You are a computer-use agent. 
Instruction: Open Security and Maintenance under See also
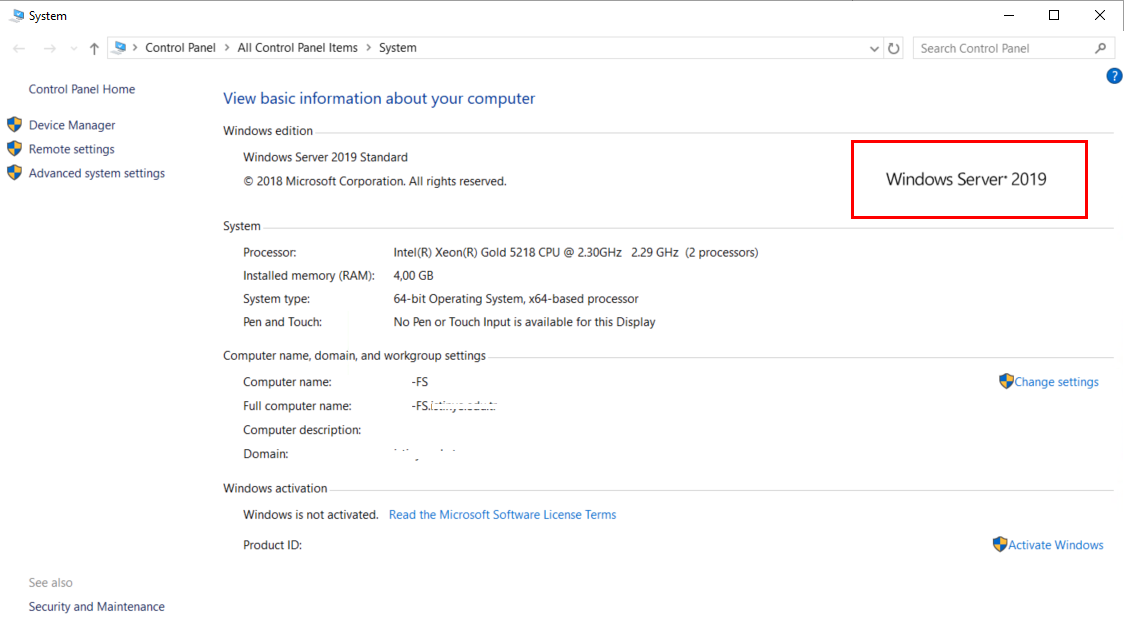97,606
